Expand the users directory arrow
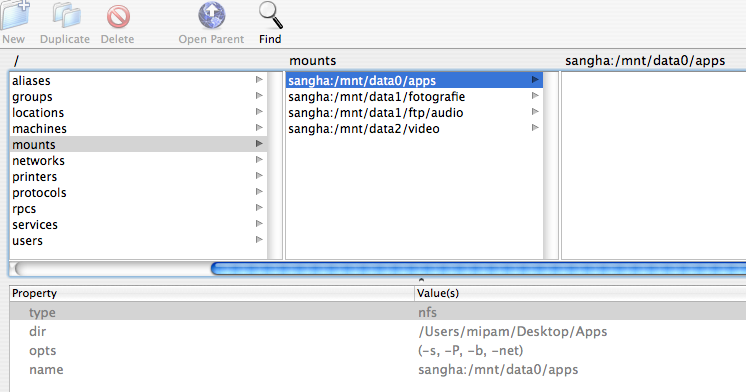The width and height of the screenshot is (746, 392). (x=259, y=239)
